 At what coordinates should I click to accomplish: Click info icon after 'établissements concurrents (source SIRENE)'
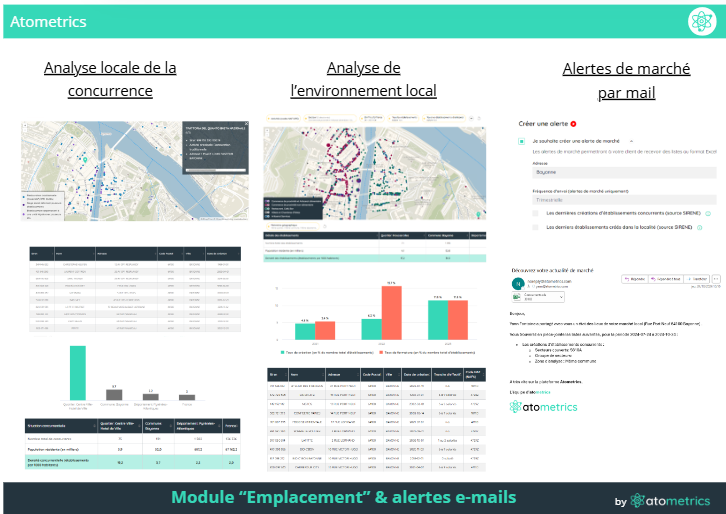point(709,213)
